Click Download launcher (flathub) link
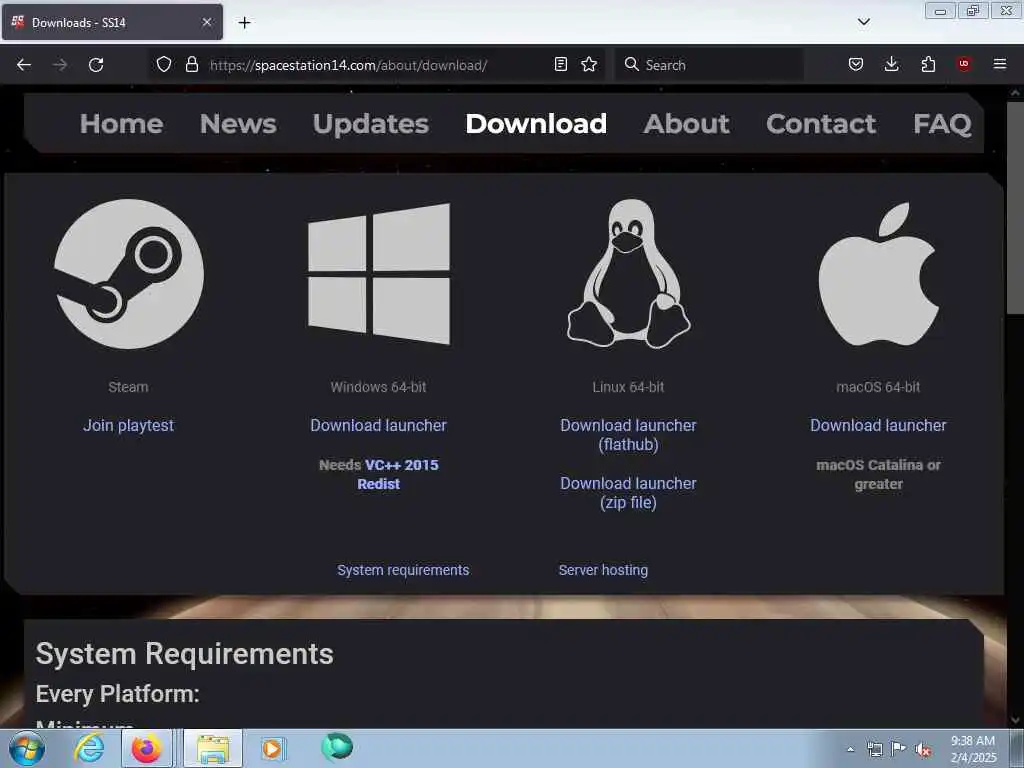 628,435
